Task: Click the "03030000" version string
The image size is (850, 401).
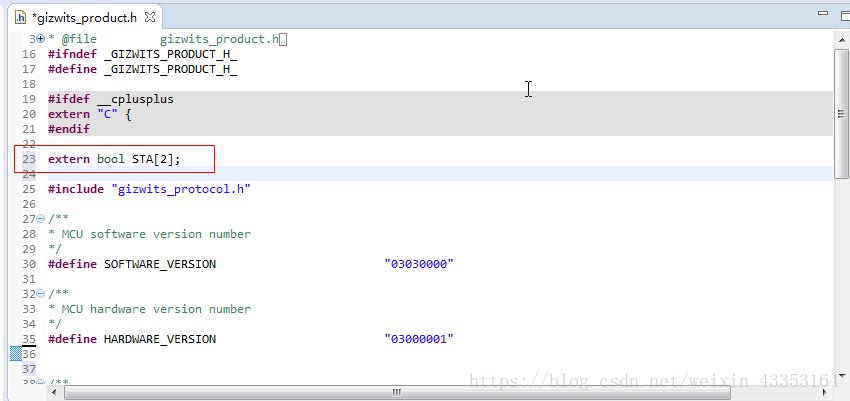Action: pos(419,264)
